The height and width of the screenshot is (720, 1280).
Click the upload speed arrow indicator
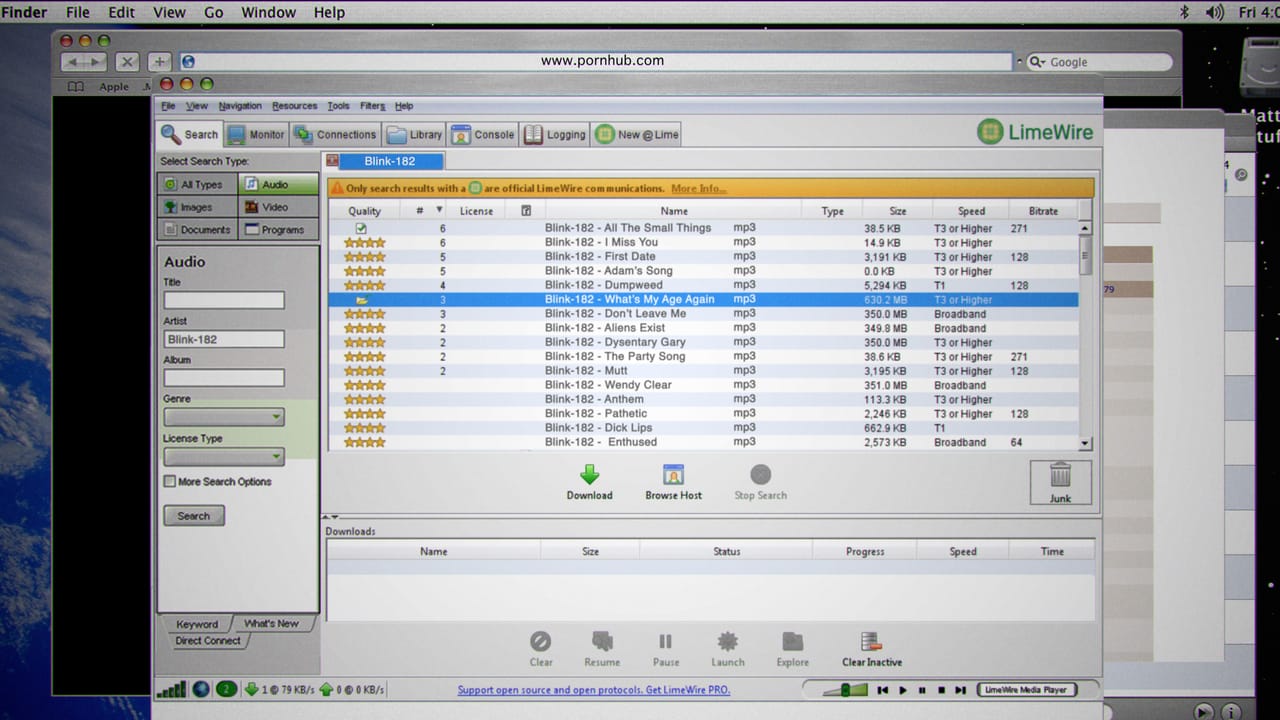(x=325, y=689)
